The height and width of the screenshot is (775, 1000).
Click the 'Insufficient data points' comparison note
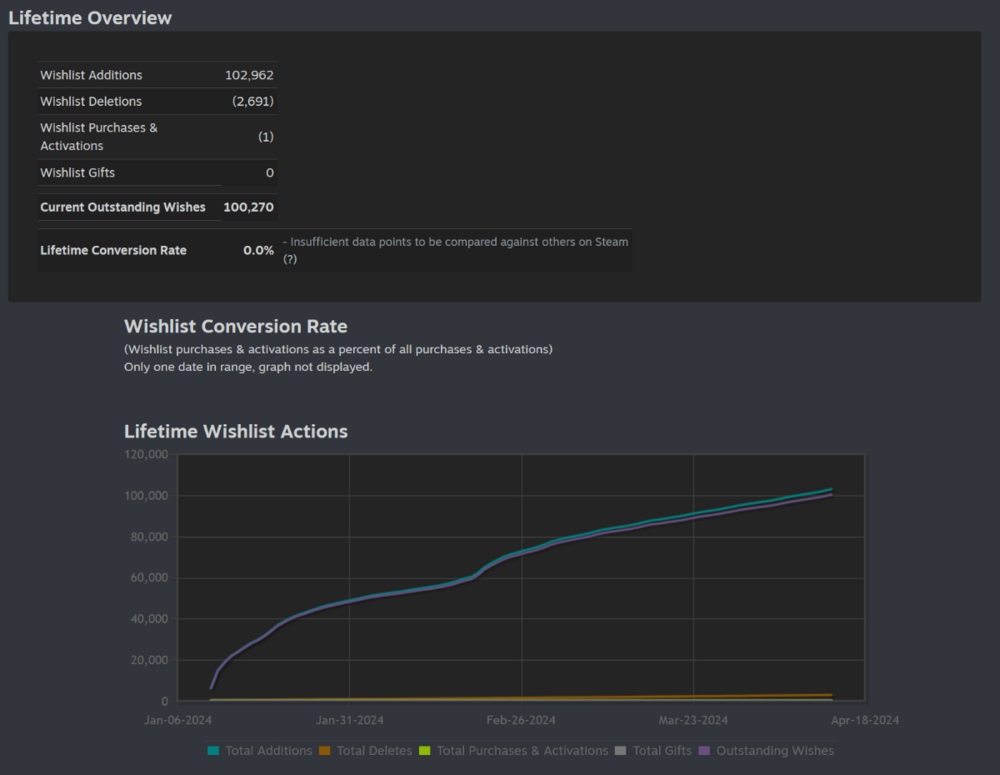click(456, 251)
